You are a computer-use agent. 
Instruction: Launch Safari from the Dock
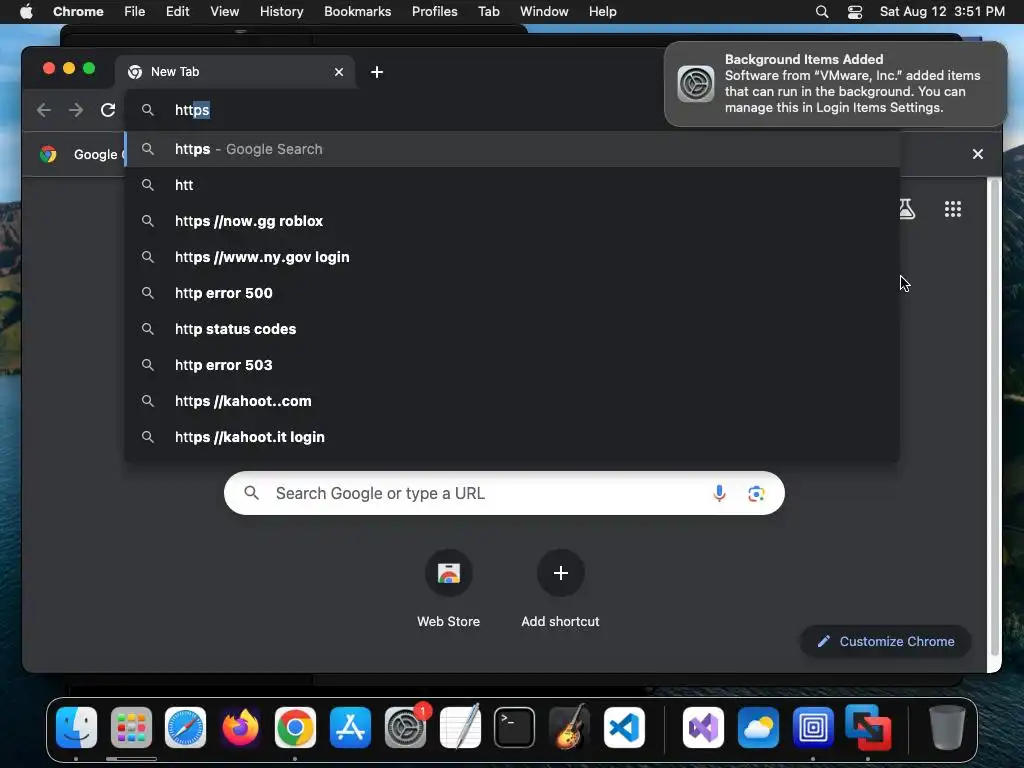(x=185, y=728)
